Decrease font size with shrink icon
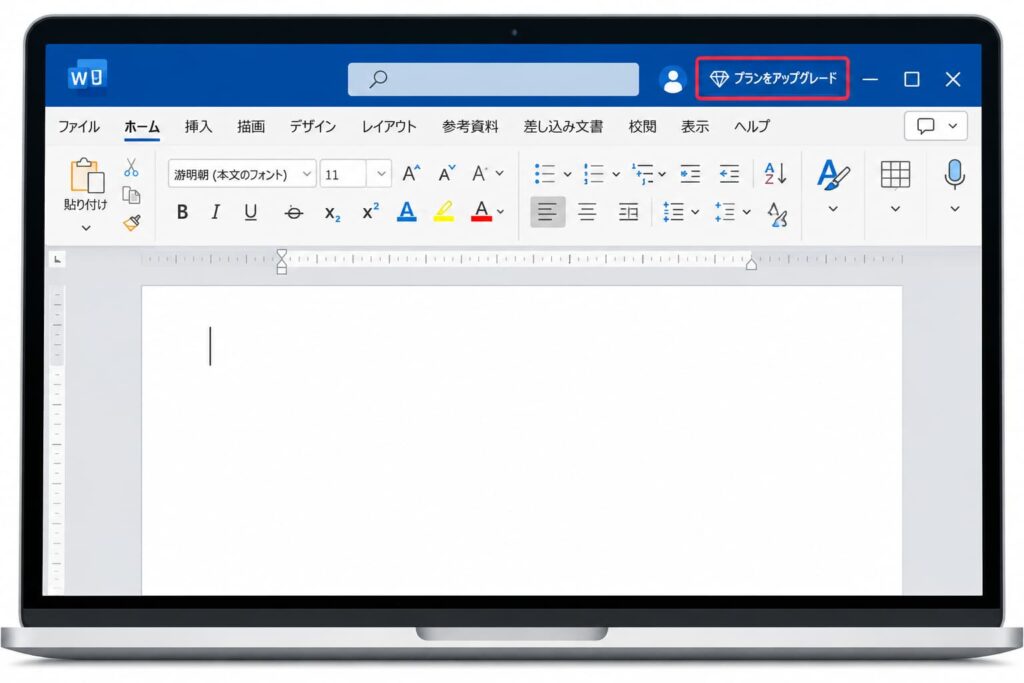This screenshot has width=1024, height=683. 447,173
